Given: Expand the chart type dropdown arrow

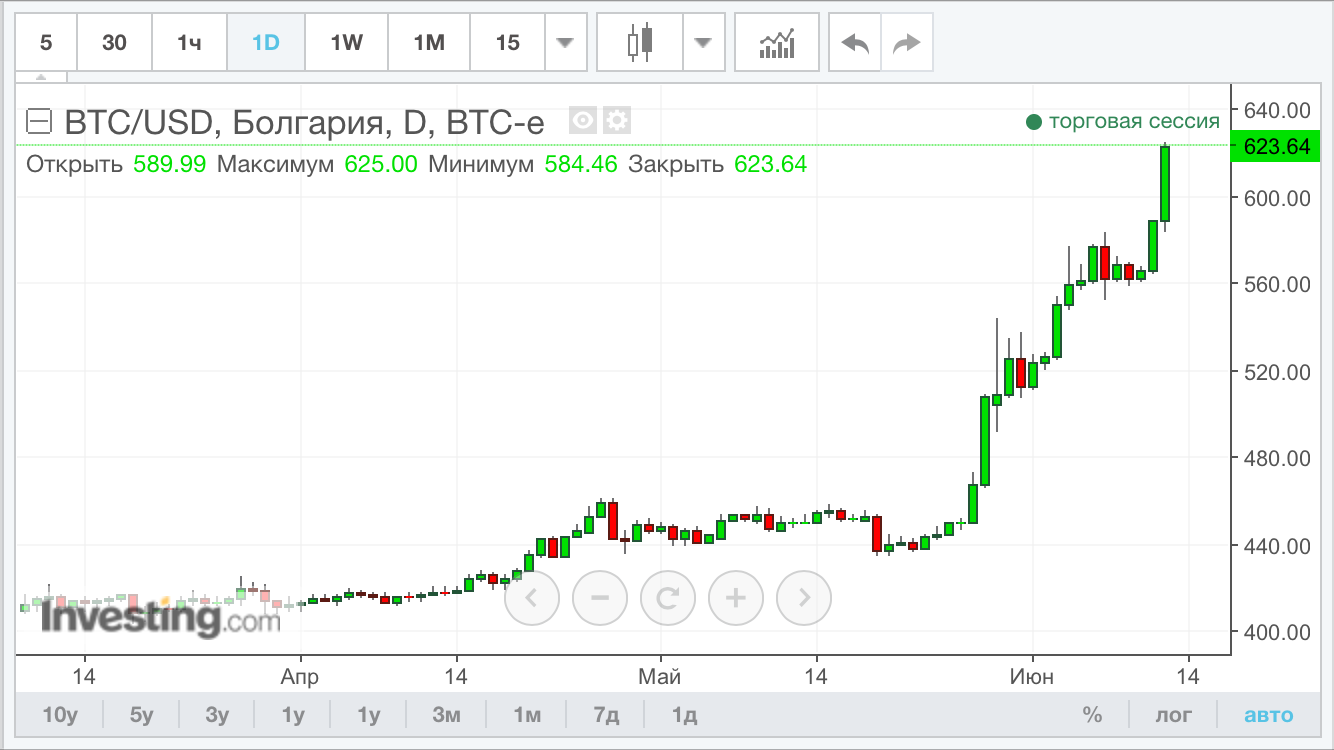Looking at the screenshot, I should (704, 42).
